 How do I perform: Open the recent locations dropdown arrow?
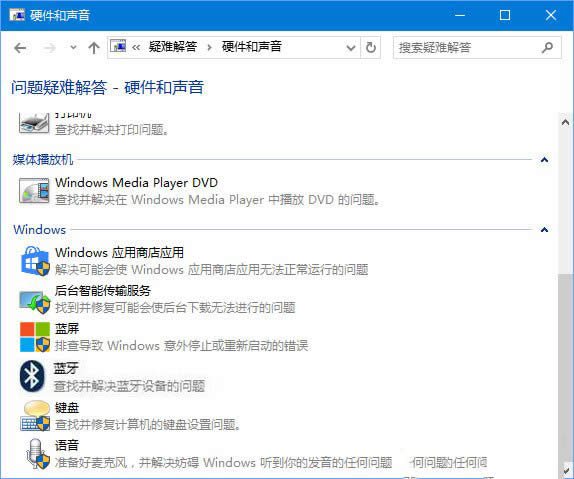pos(74,48)
